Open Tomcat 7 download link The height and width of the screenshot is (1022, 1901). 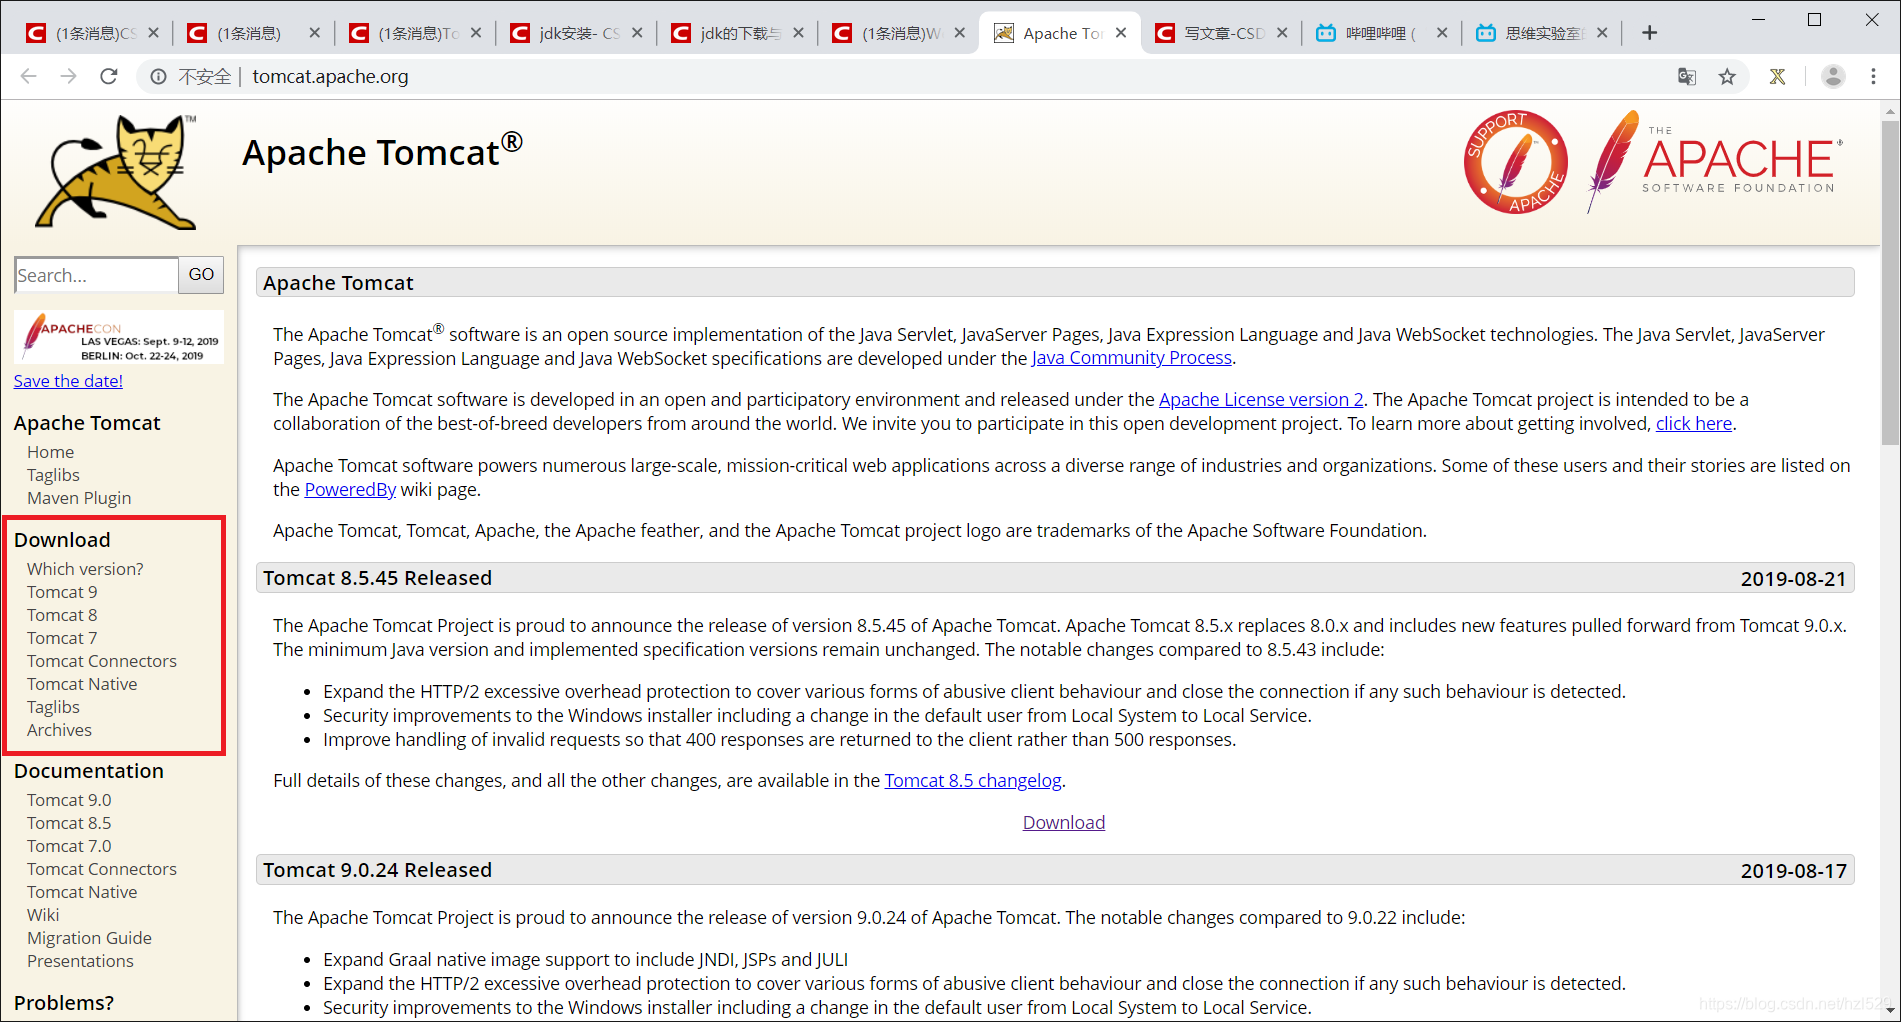(62, 638)
